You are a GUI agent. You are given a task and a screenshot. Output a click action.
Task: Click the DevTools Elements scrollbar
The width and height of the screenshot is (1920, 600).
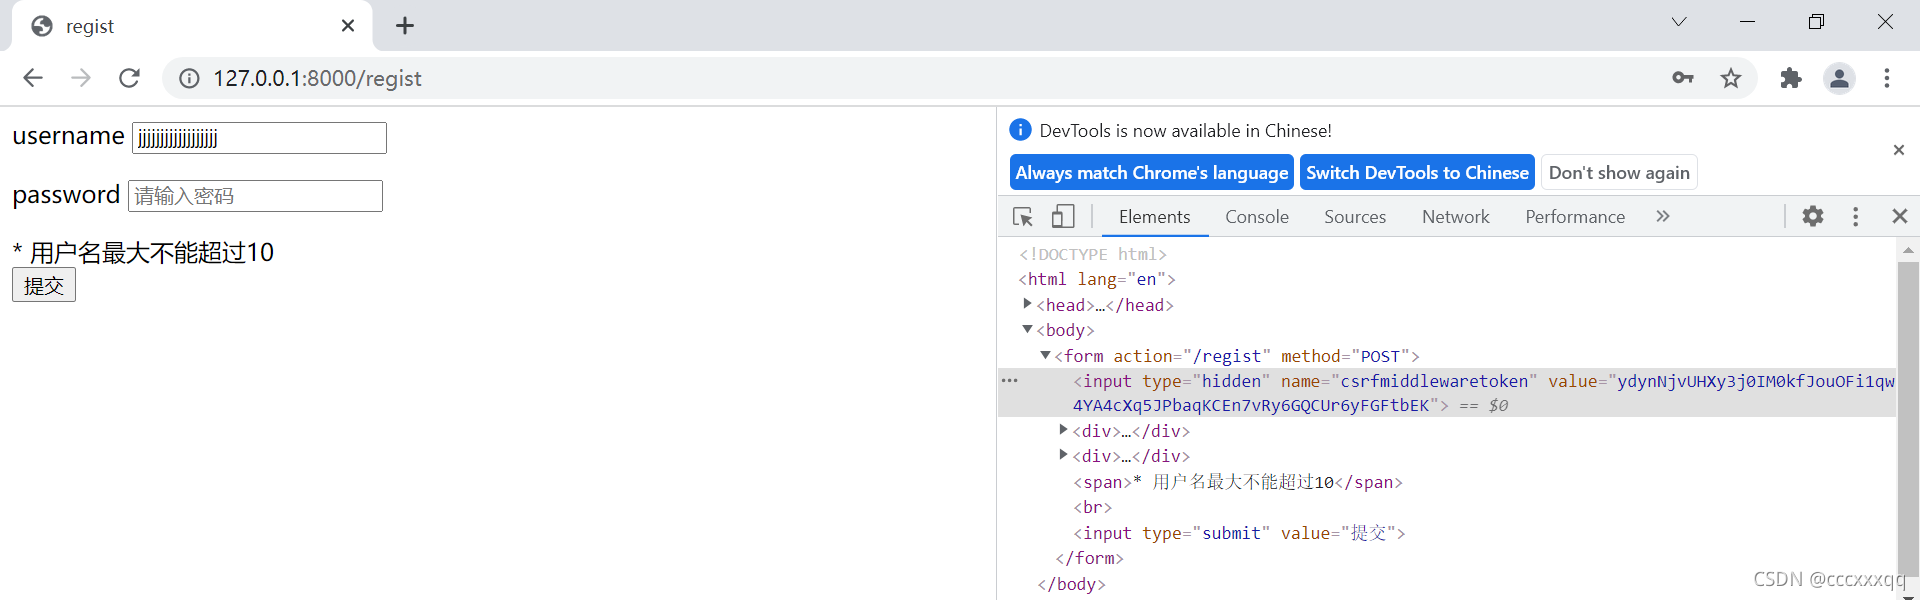coord(1908,420)
